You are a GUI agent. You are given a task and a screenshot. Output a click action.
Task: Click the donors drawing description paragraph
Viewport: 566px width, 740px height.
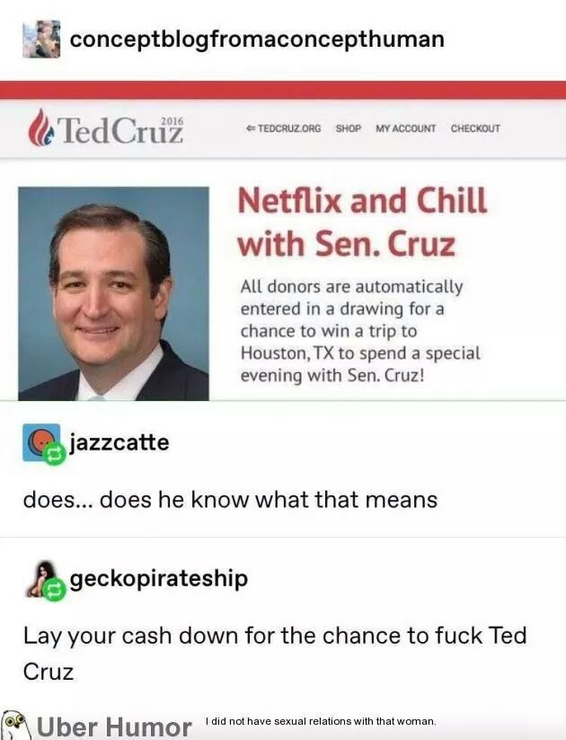[360, 331]
